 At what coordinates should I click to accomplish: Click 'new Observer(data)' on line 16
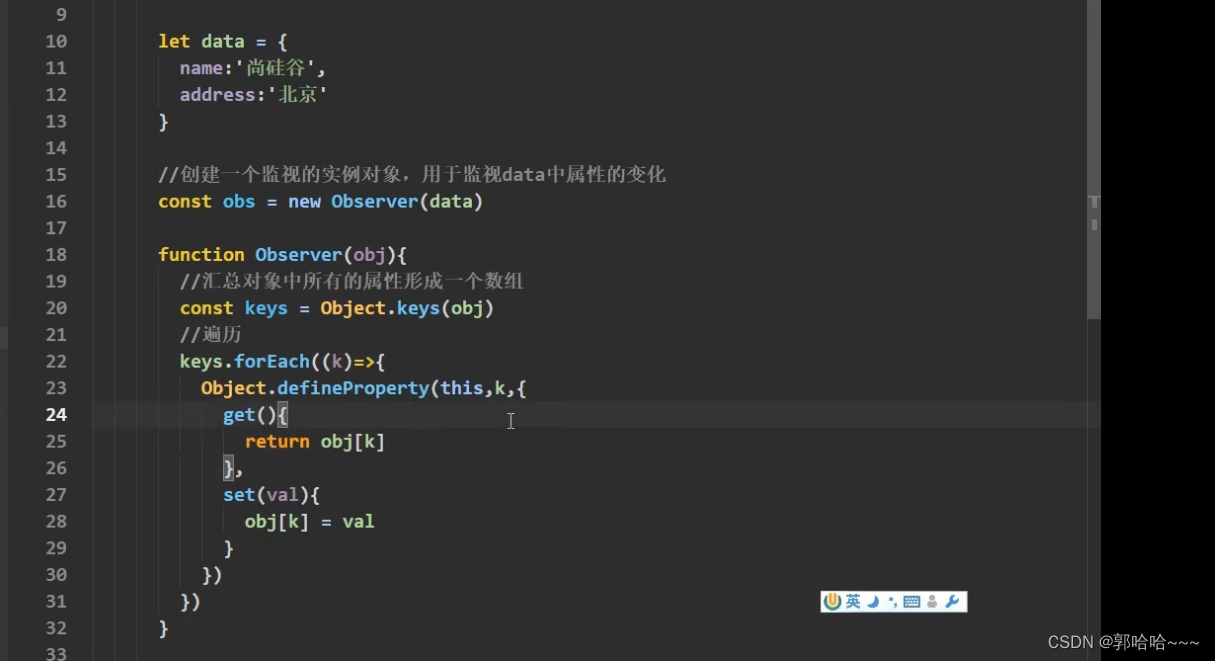point(385,201)
